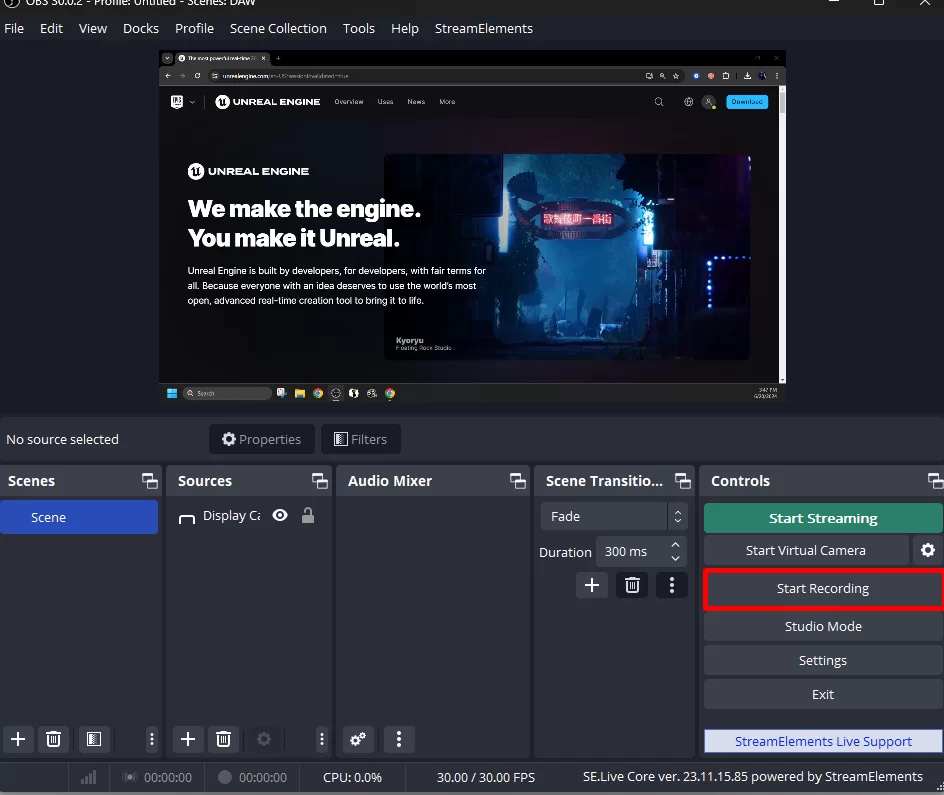Screen dimensions: 944x795
Task: Open the Scene Collection menu
Action: click(278, 28)
